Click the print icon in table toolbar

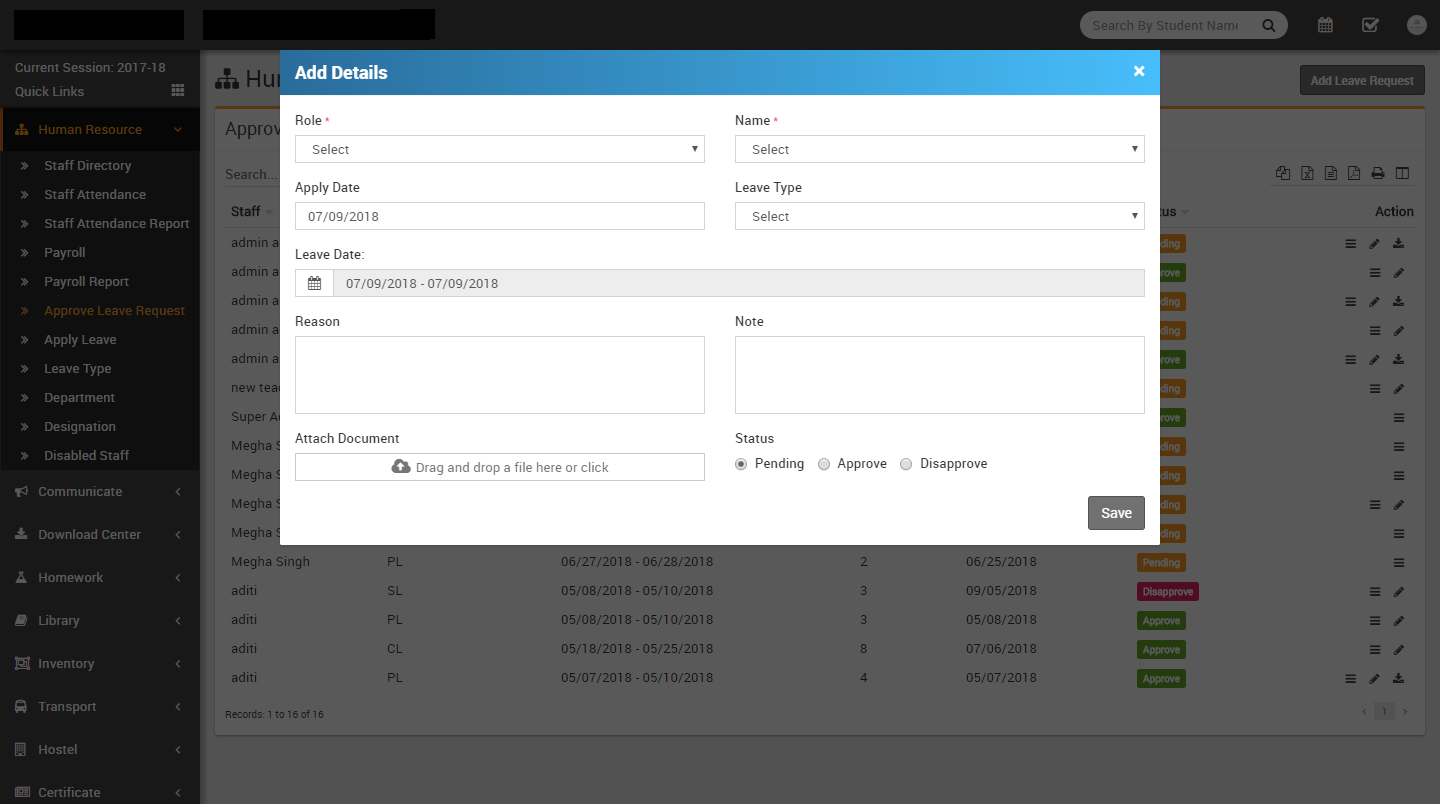point(1378,173)
